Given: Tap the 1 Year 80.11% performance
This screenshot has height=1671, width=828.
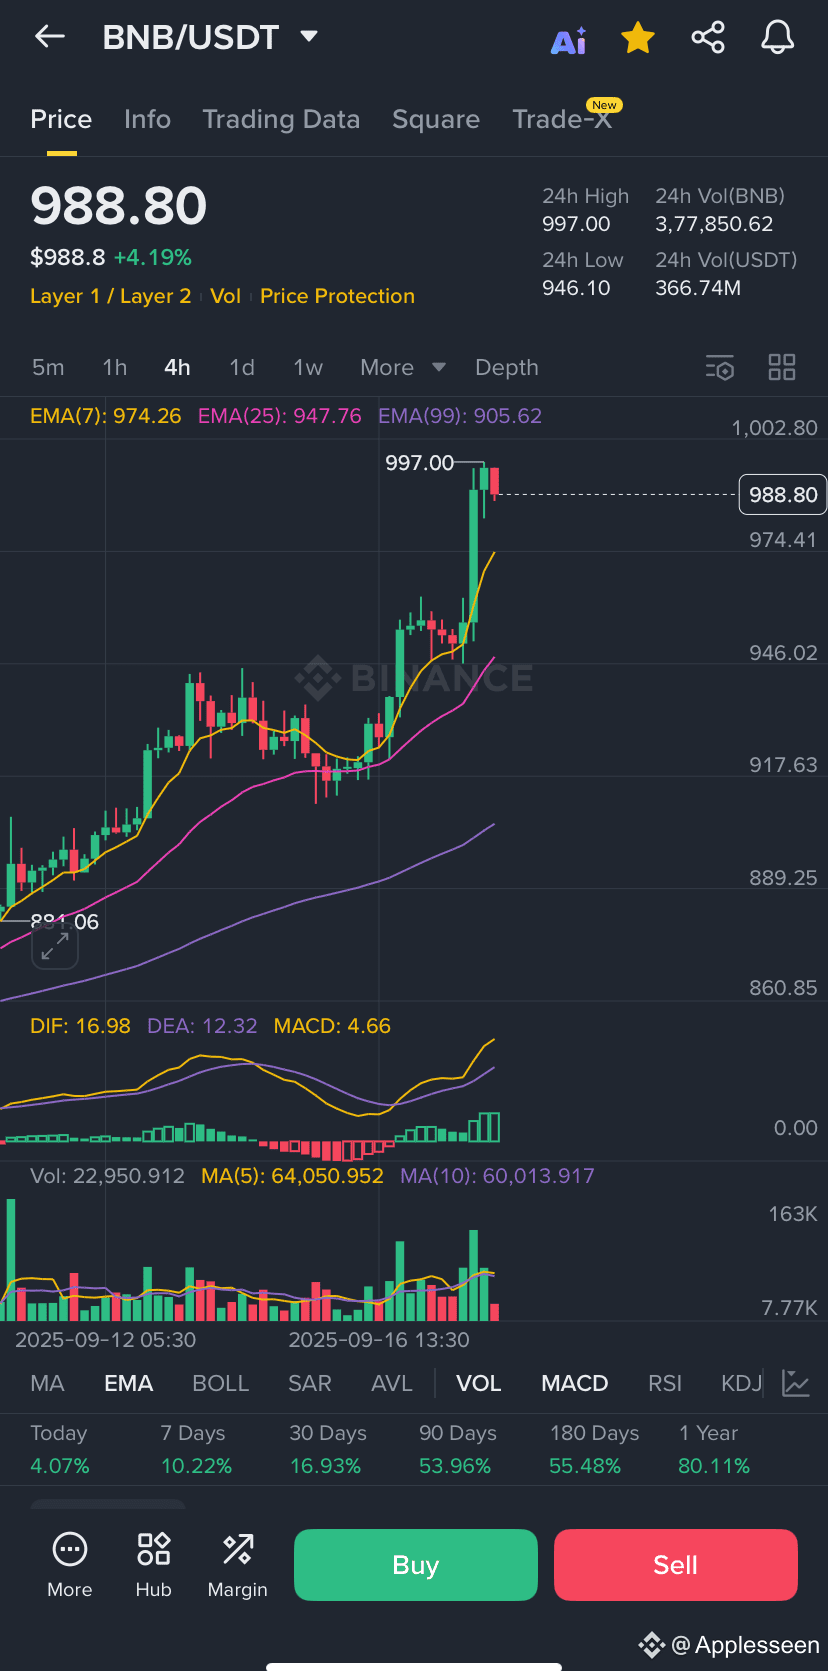Looking at the screenshot, I should point(714,1449).
